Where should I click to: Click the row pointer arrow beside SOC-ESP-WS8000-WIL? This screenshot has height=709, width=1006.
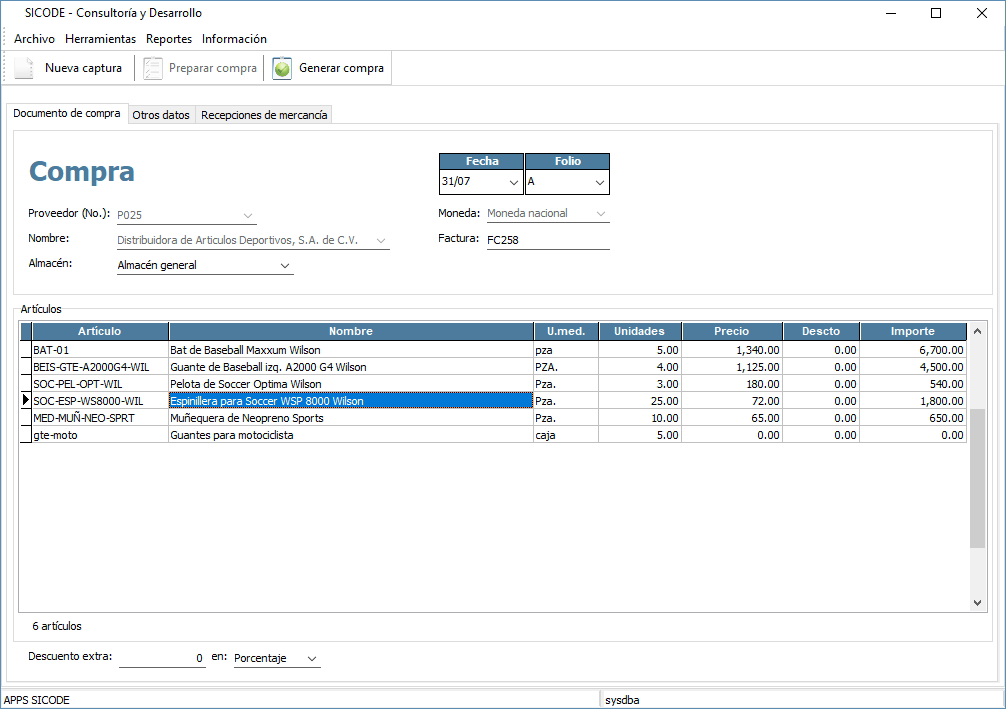pos(25,401)
